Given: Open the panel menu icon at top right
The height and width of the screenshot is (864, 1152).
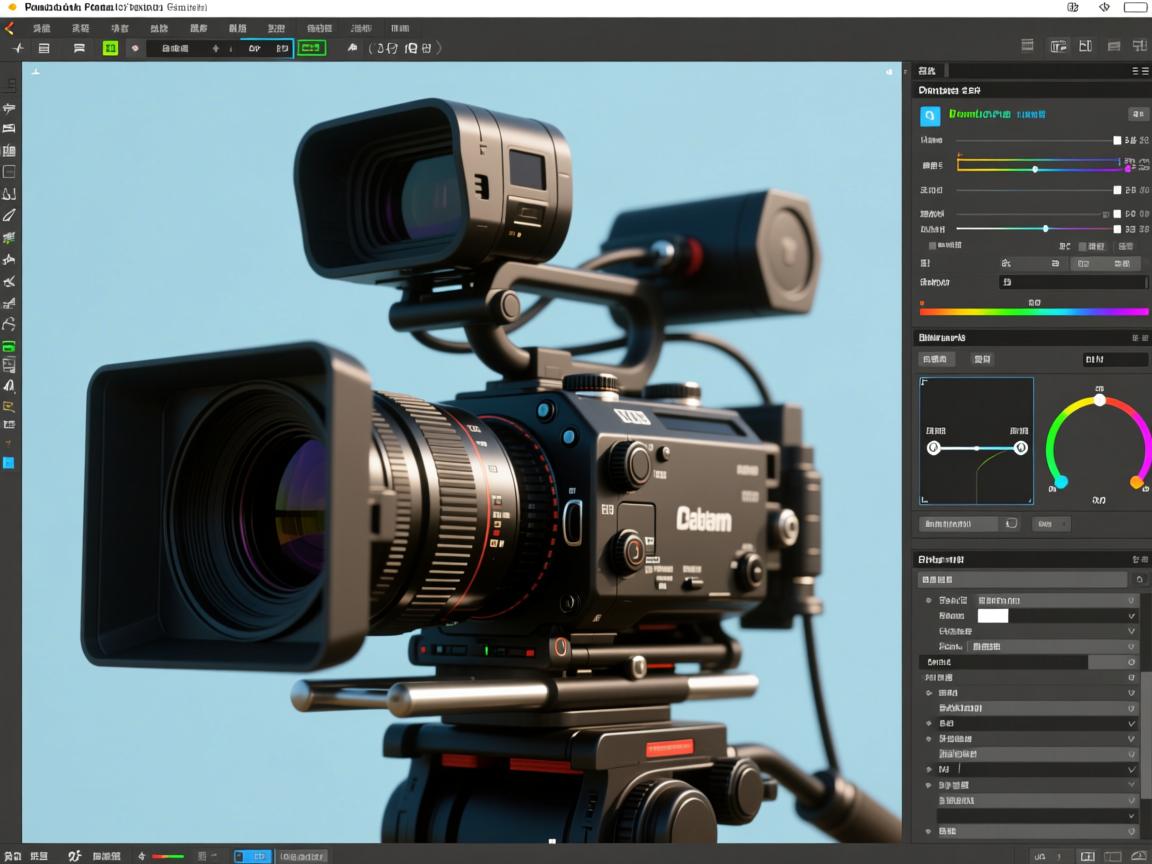Looking at the screenshot, I should point(1139,71).
